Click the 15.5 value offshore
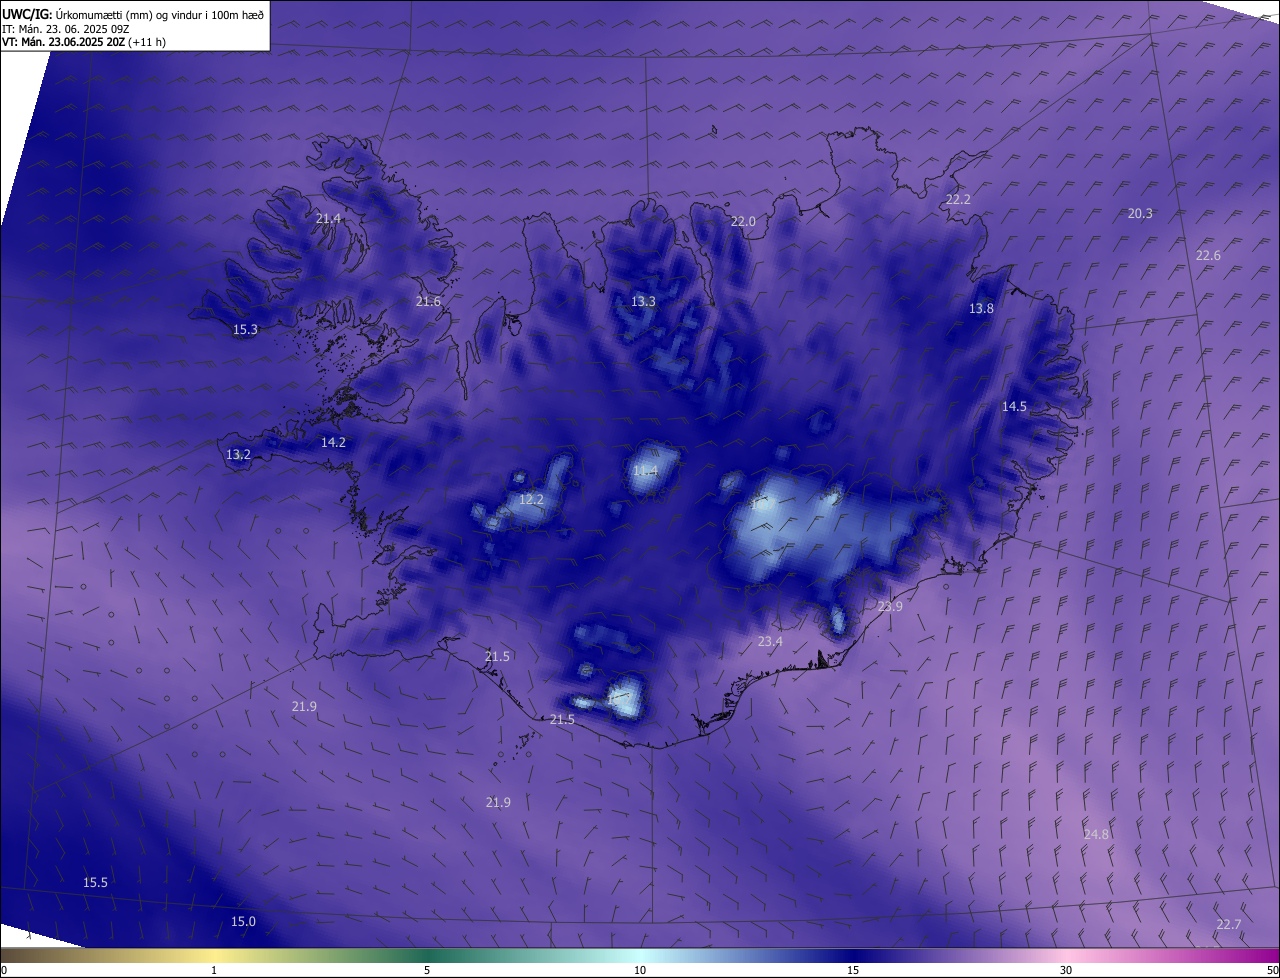This screenshot has height=978, width=1280. click(95, 882)
